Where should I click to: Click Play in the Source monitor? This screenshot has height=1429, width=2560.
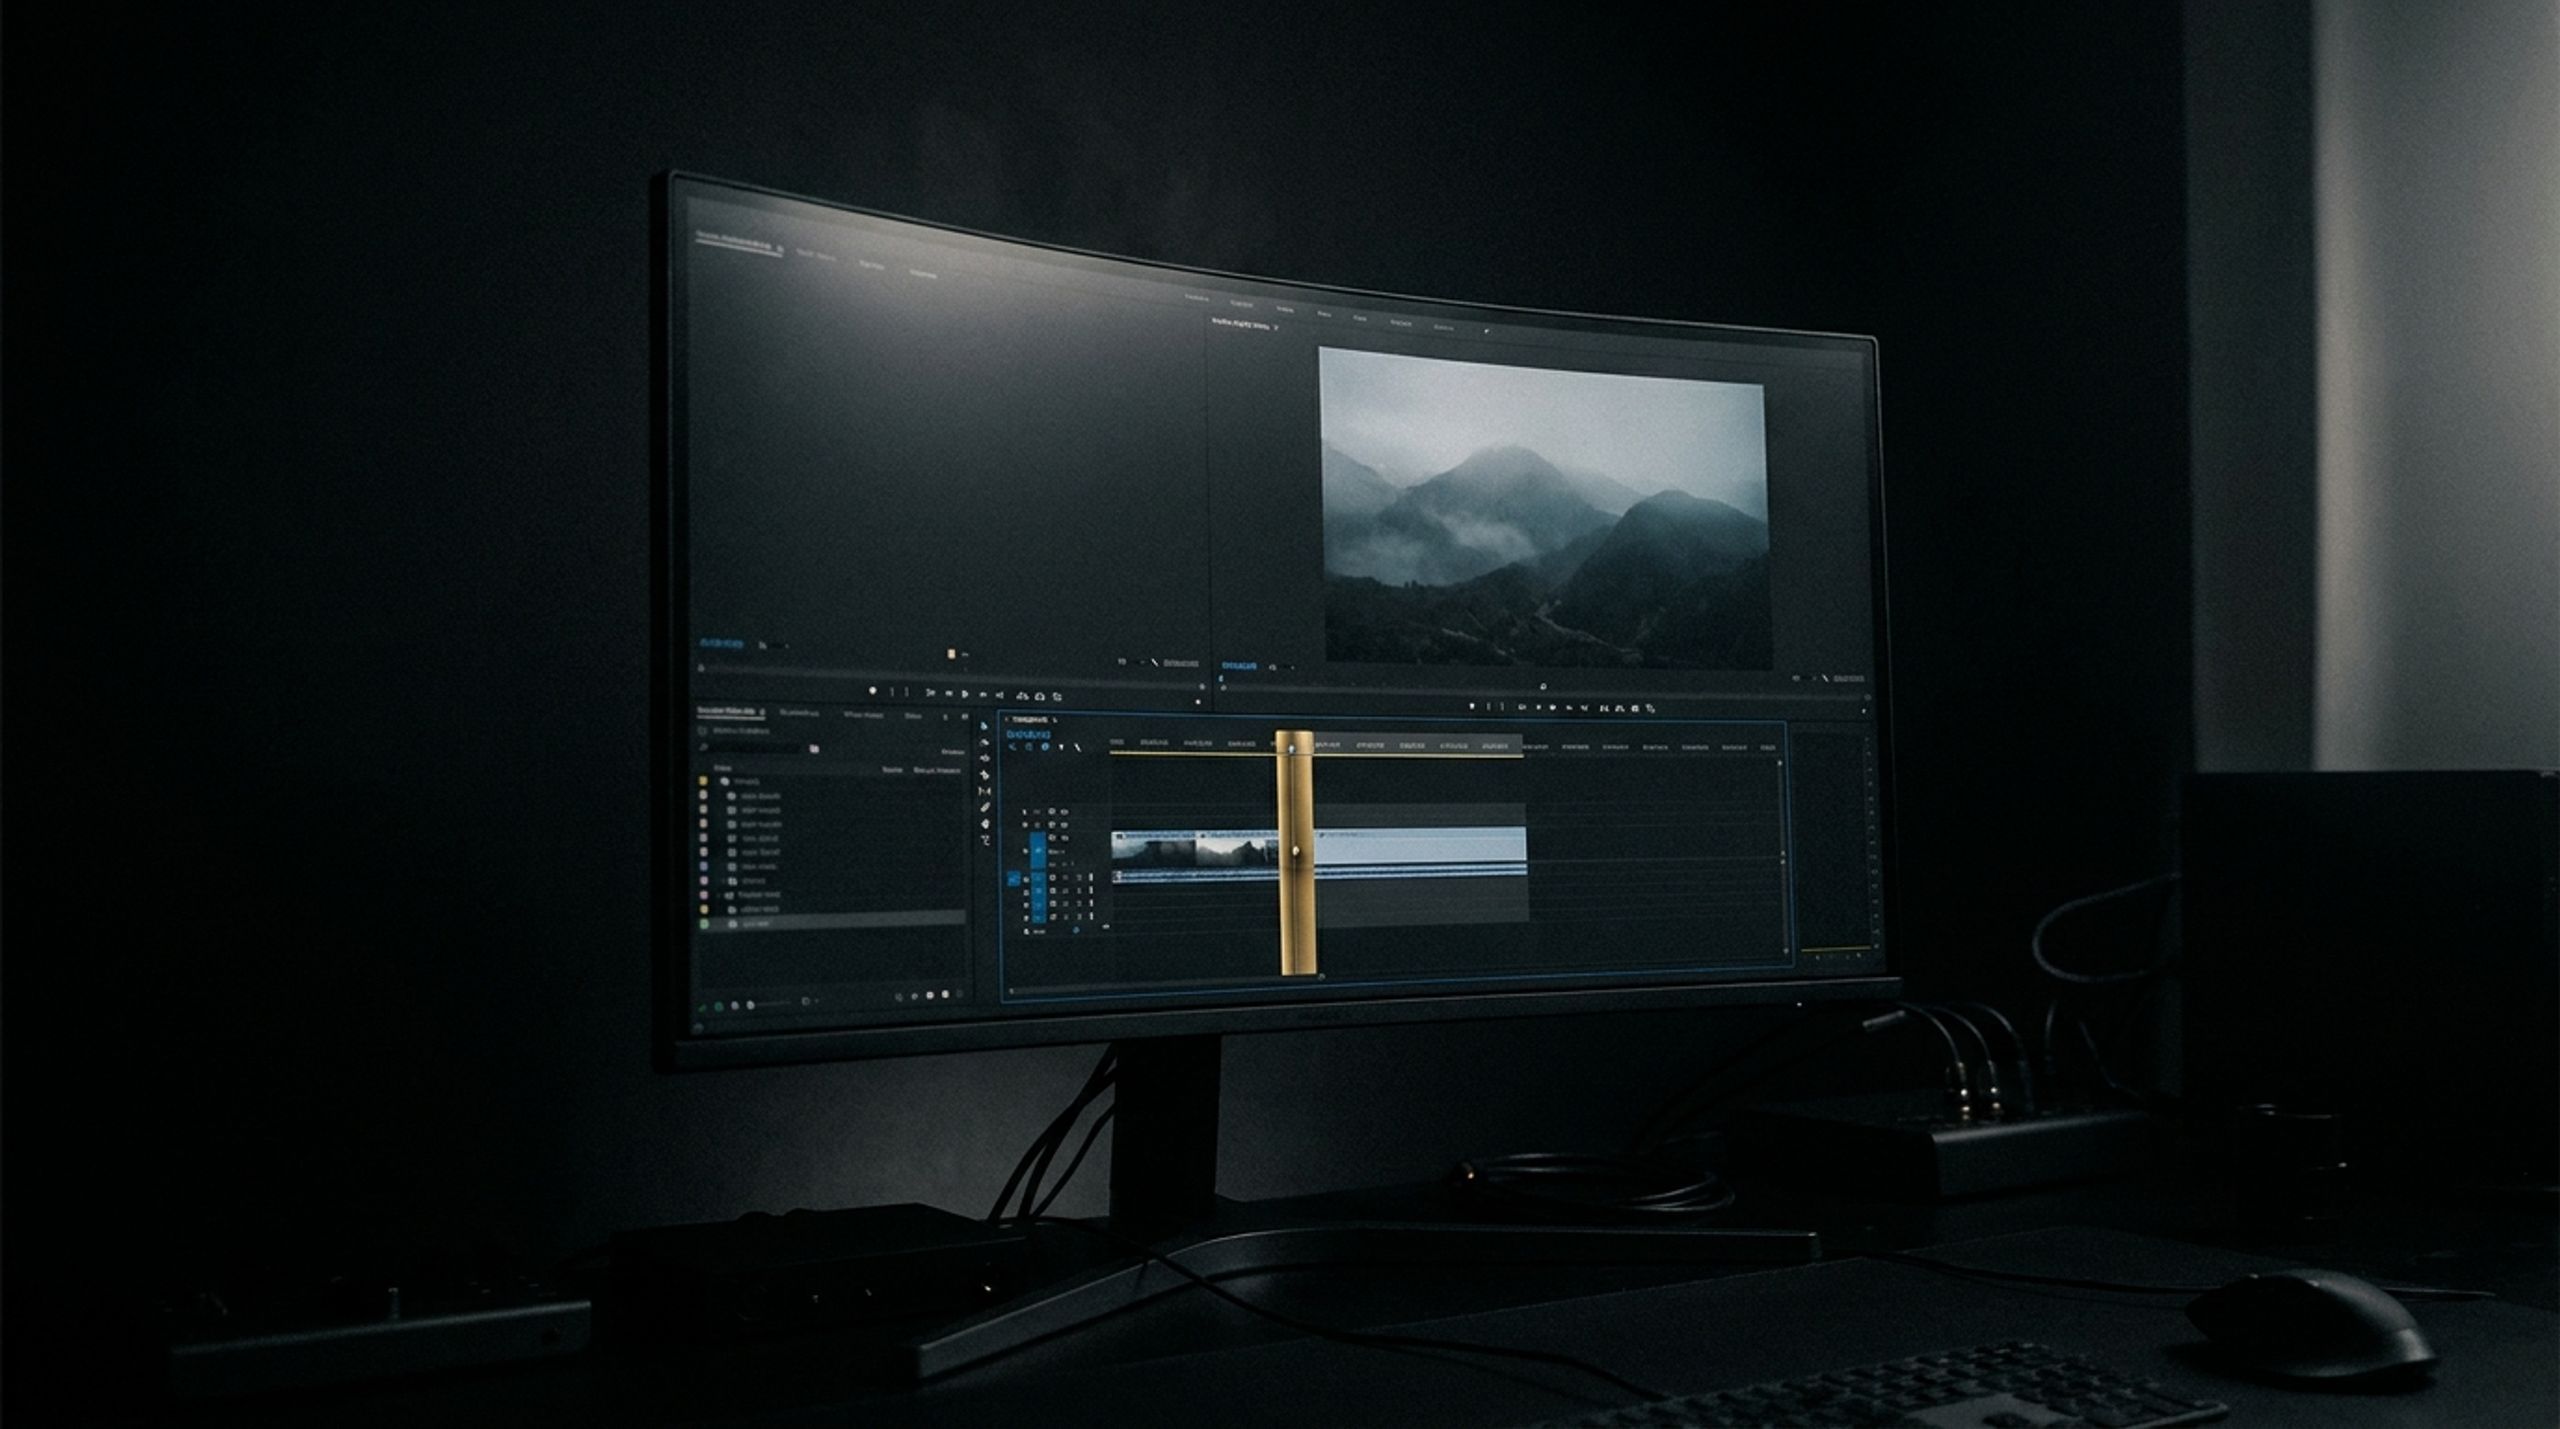tap(965, 694)
